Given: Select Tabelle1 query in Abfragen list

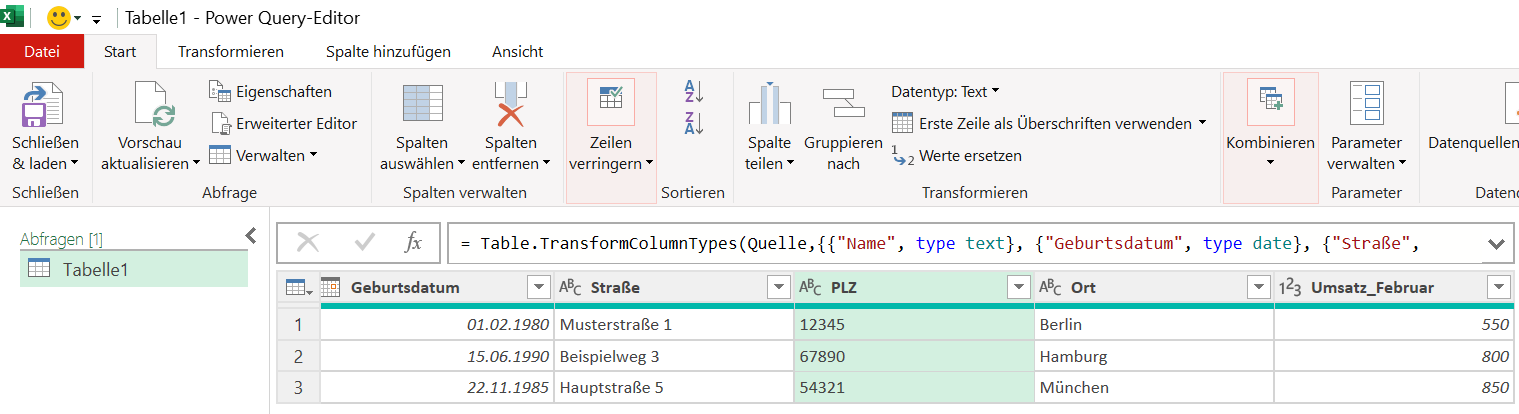Looking at the screenshot, I should (134, 269).
